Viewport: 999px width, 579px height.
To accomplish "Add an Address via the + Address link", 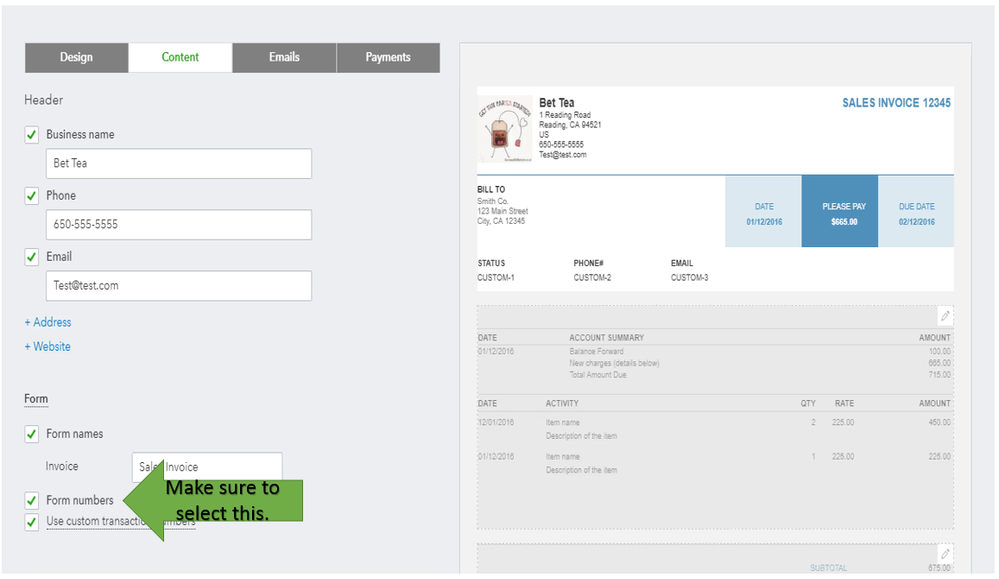I will point(48,322).
